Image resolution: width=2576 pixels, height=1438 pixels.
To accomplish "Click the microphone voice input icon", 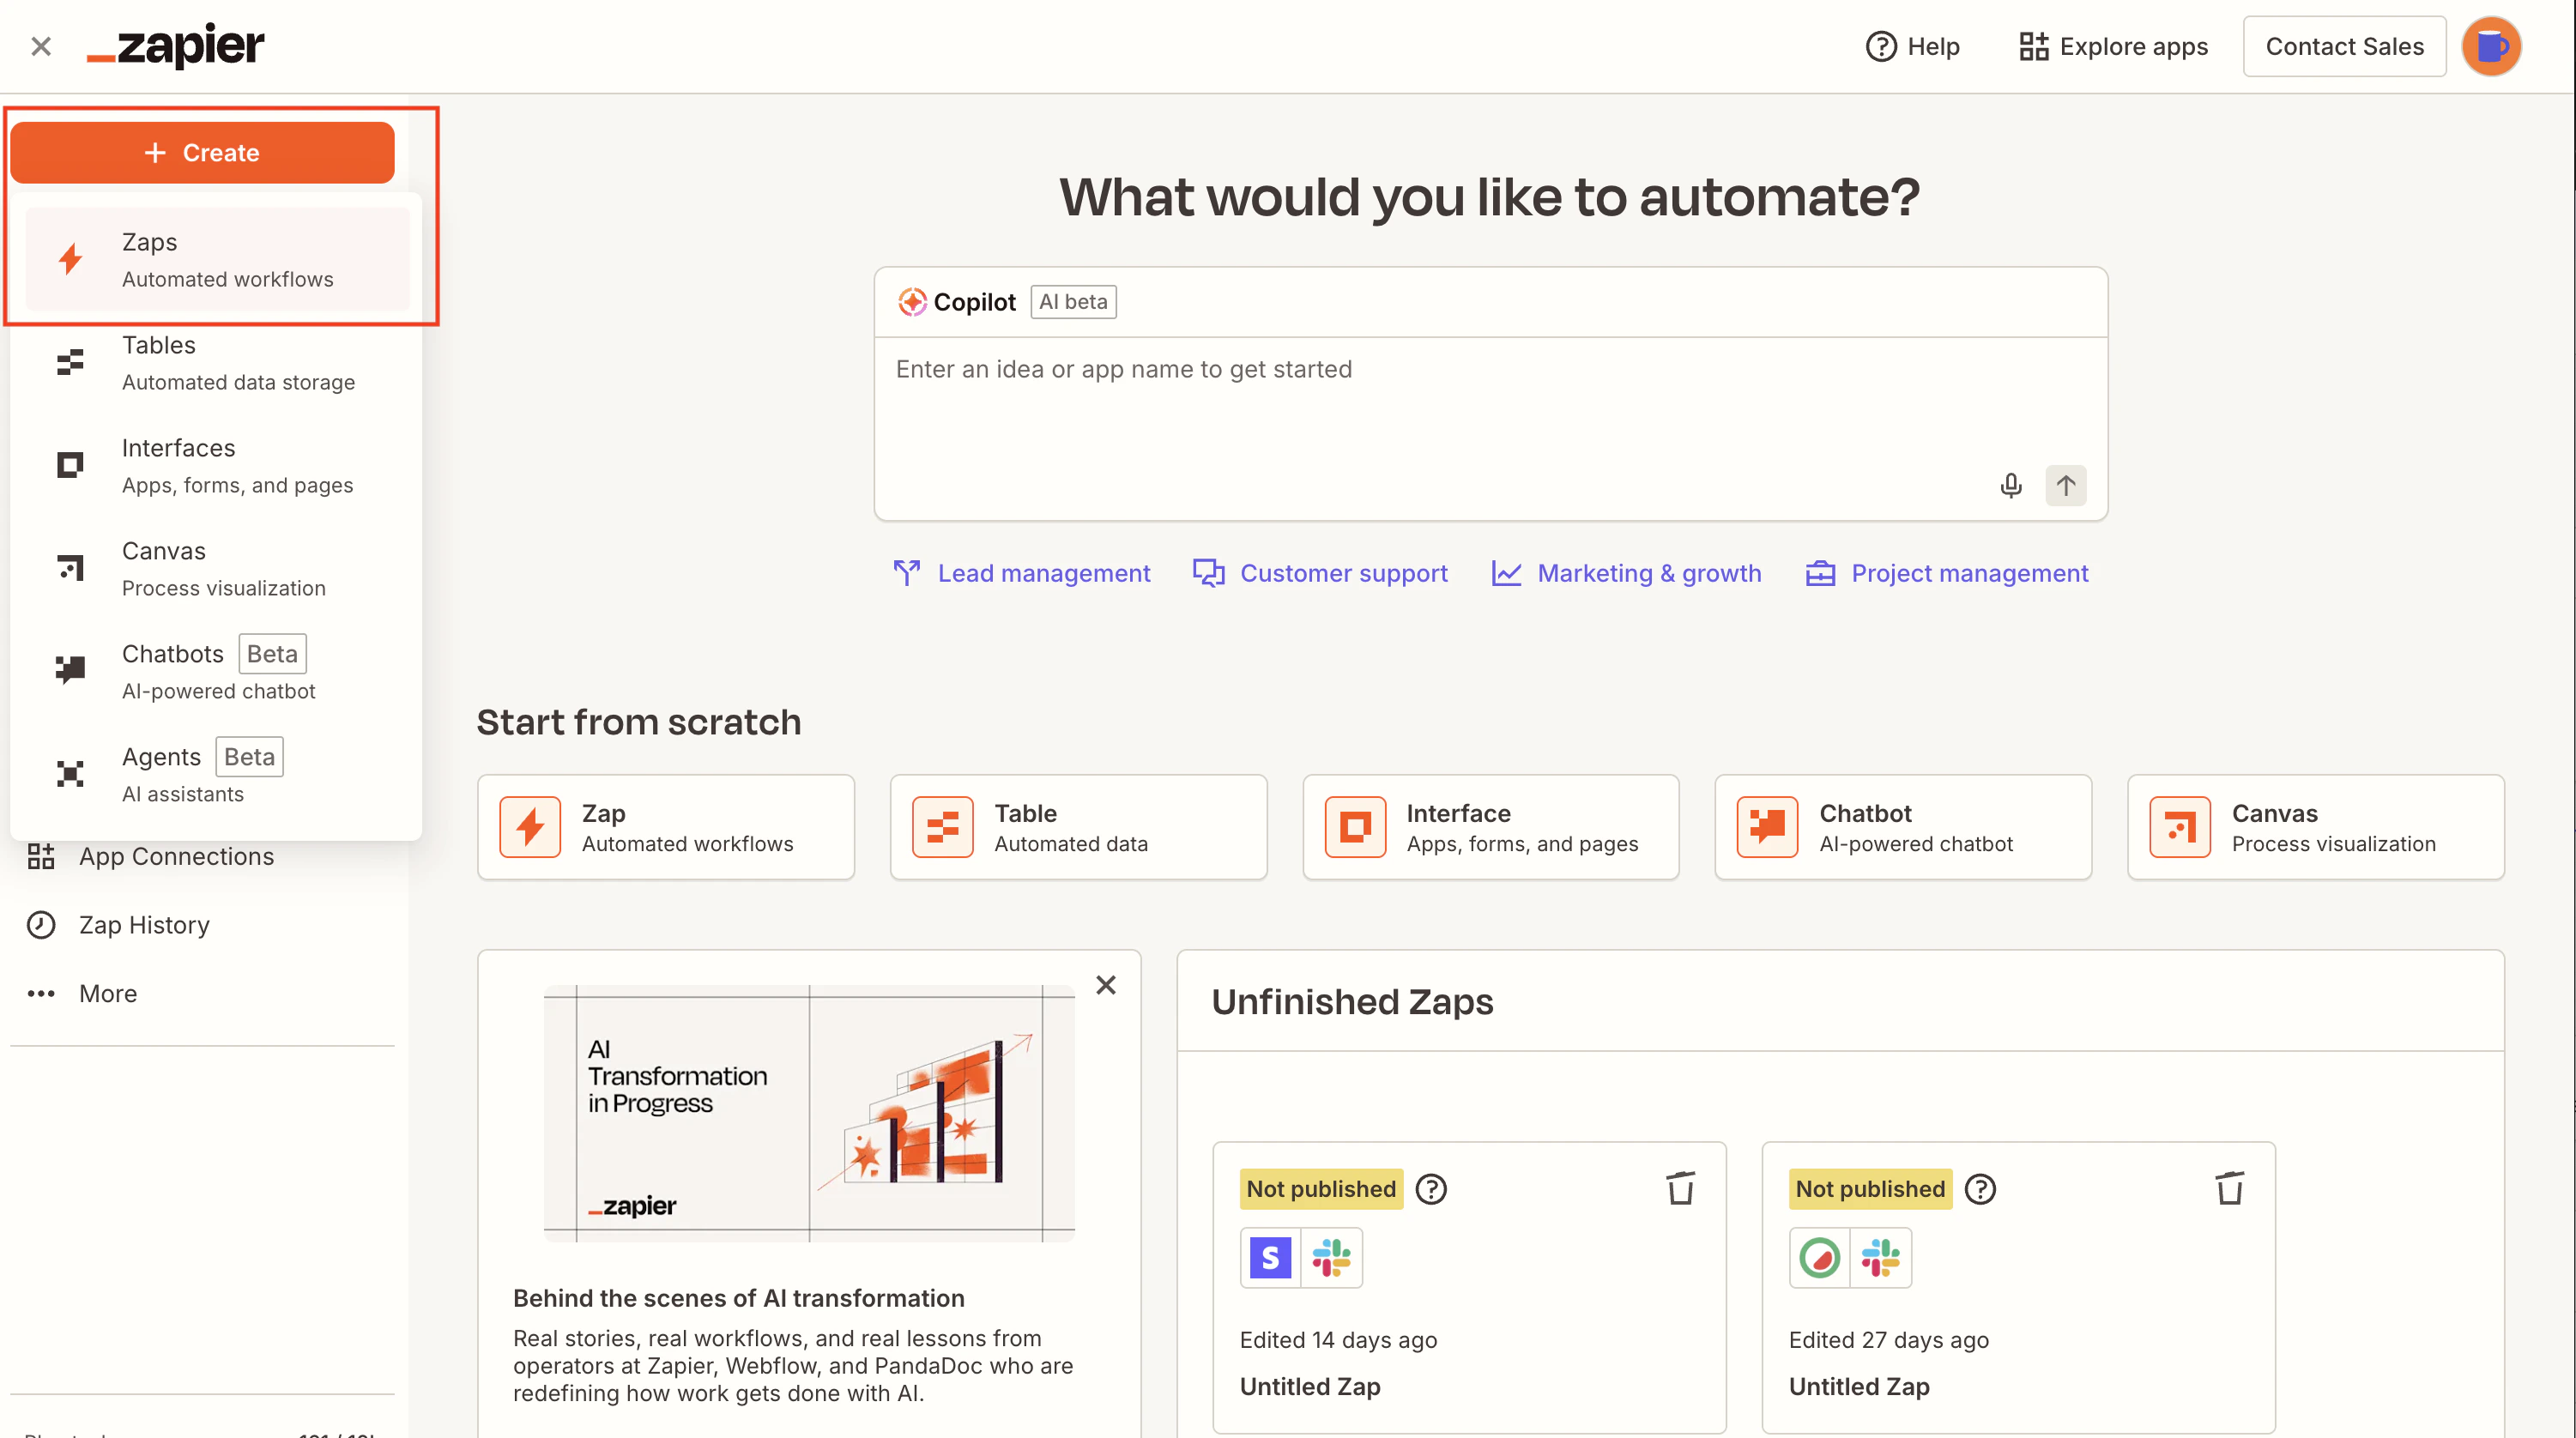I will (2010, 485).
